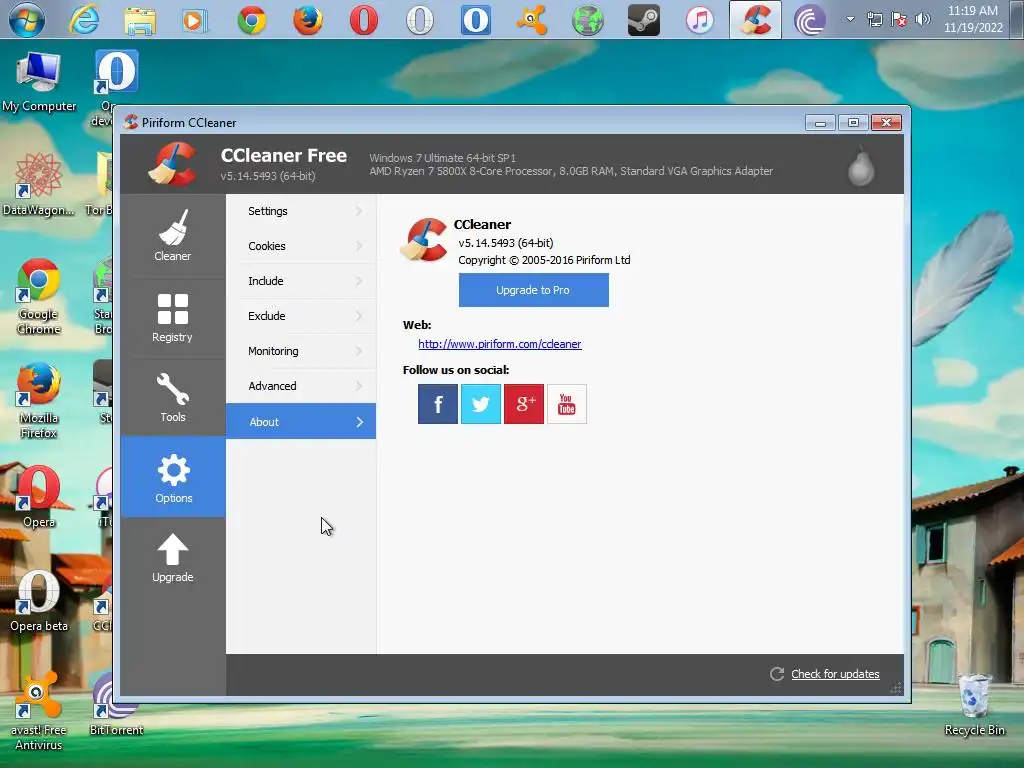Click 'Copyright © 2005-2016 Piriform Ltd' text

544,260
